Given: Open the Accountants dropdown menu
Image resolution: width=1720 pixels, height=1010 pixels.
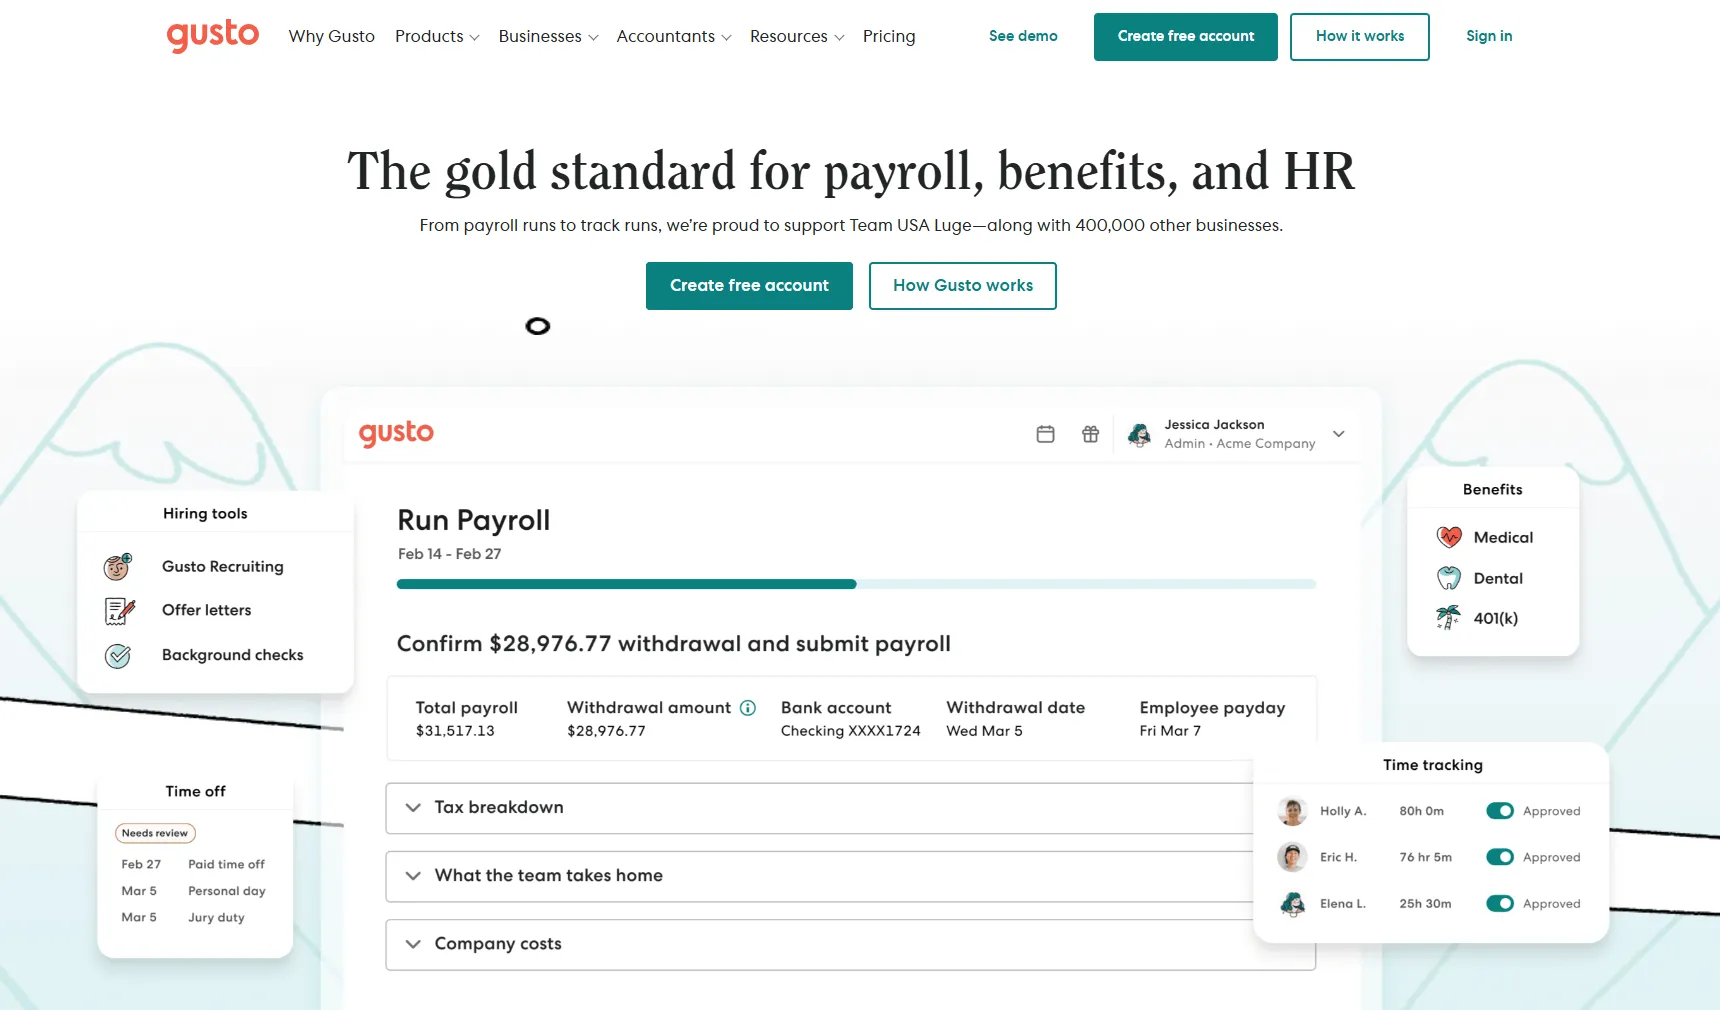Looking at the screenshot, I should [674, 37].
